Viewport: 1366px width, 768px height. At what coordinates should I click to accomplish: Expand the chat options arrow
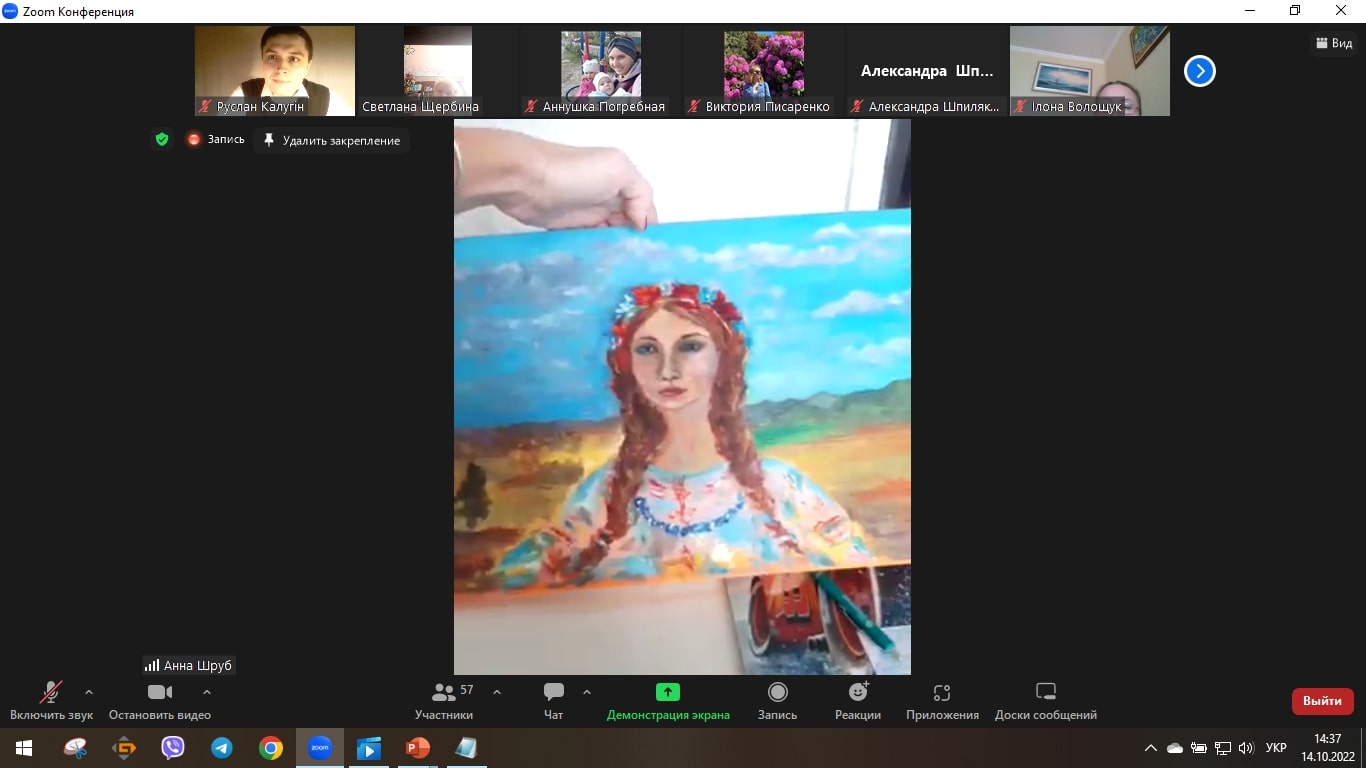click(587, 692)
